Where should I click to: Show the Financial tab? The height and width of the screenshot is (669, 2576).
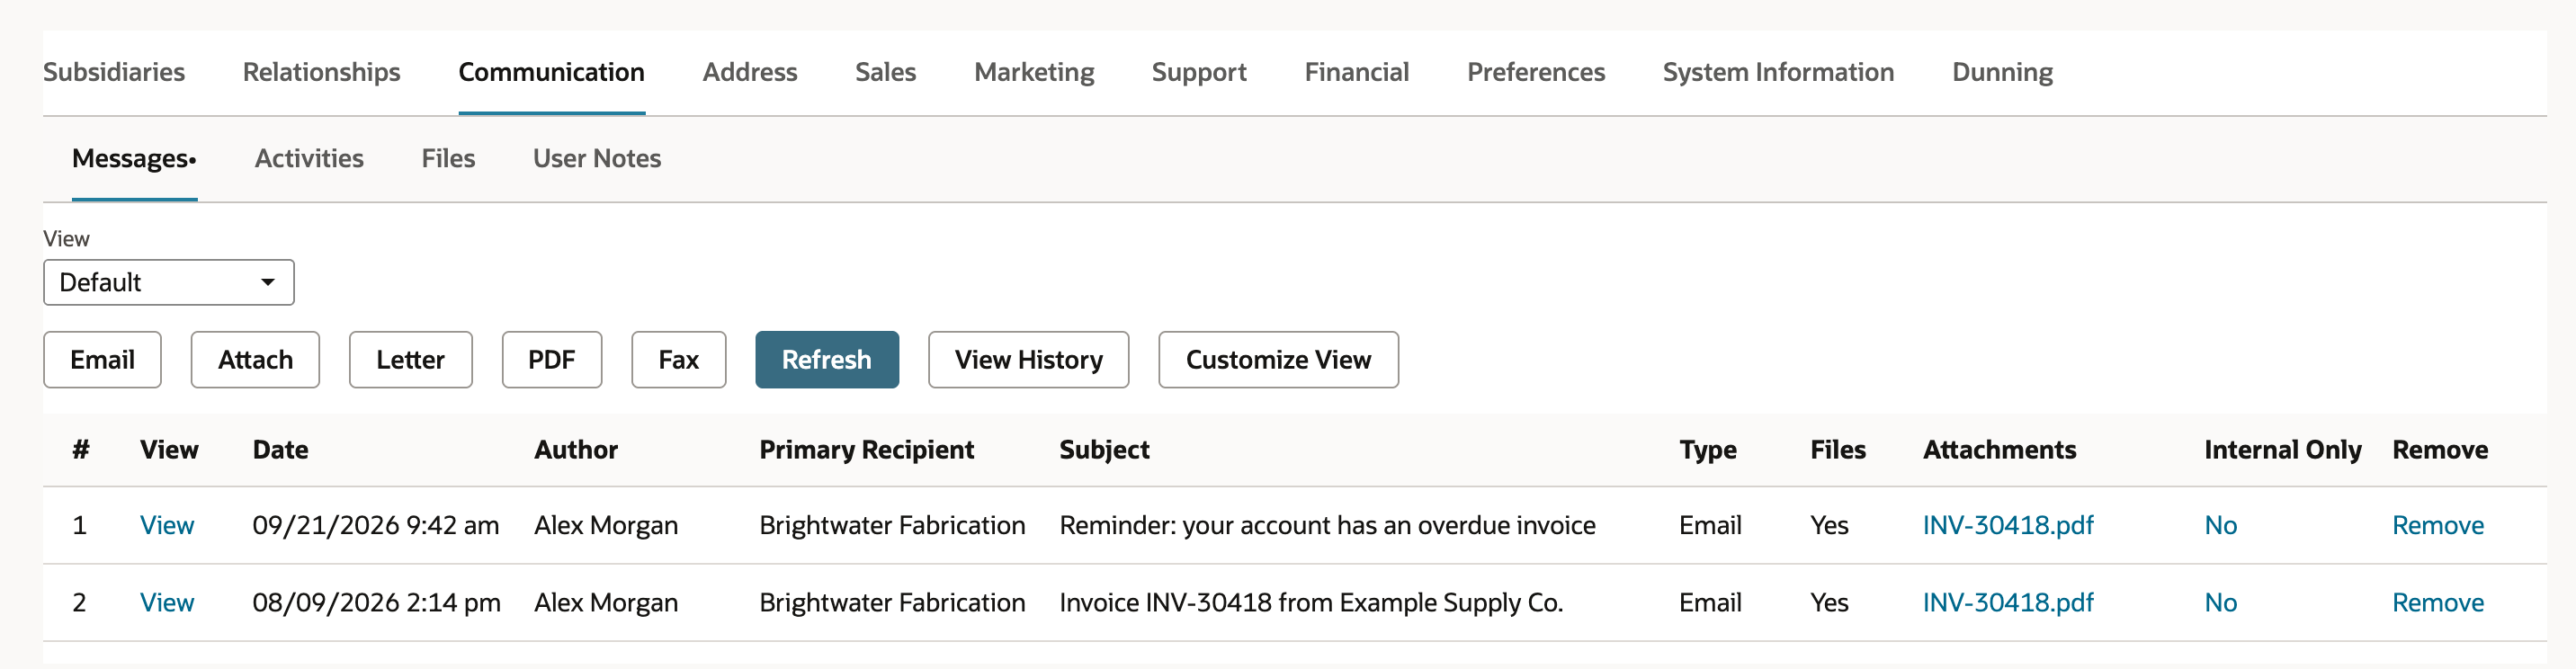[x=1356, y=72]
